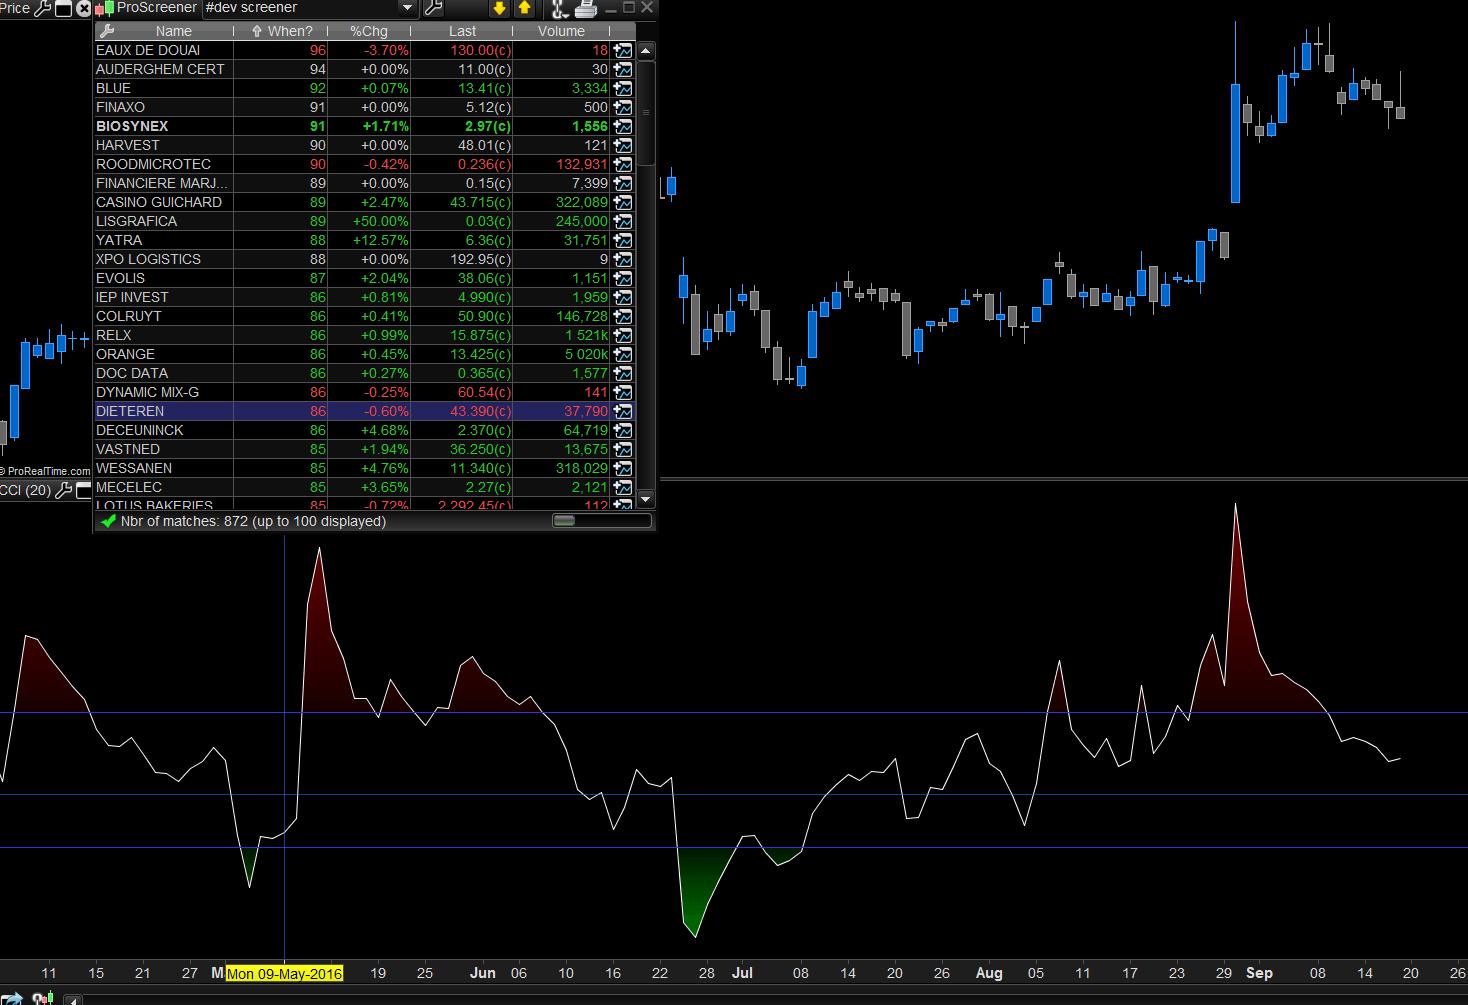Open chart icon for BLUE row
This screenshot has height=1005, width=1468.
(623, 88)
